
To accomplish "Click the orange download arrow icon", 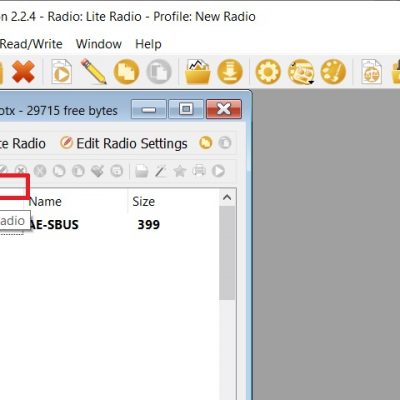I will [x=230, y=72].
